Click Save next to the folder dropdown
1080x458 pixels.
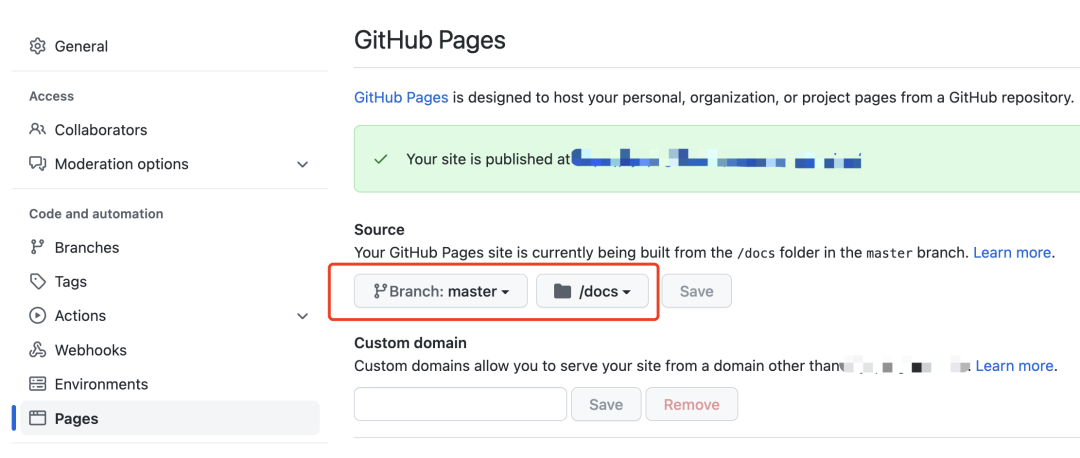696,291
